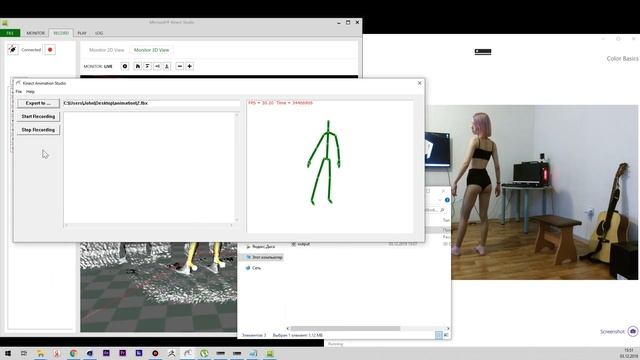
Task: Switch to the RECORD tab
Action: [x=61, y=33]
